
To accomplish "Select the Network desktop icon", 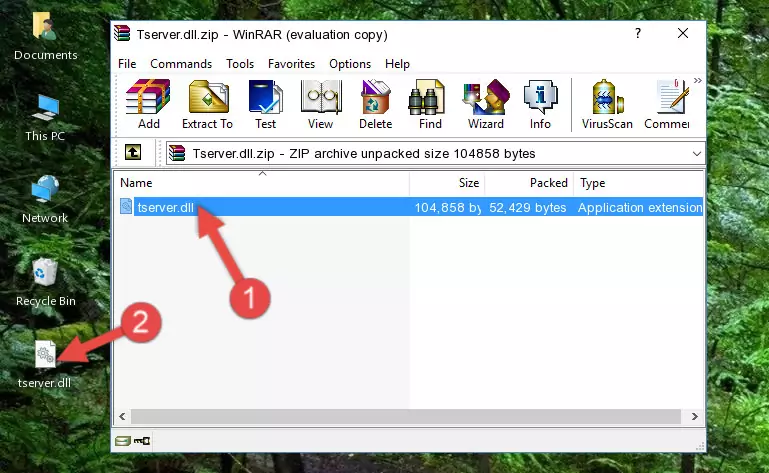I will point(45,199).
